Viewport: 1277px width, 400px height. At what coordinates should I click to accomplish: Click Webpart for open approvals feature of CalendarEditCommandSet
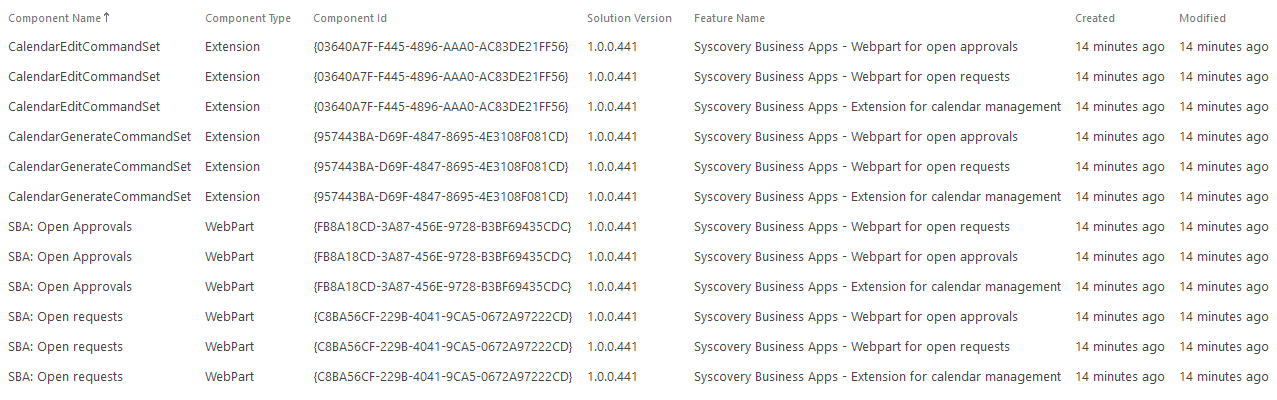[x=856, y=47]
